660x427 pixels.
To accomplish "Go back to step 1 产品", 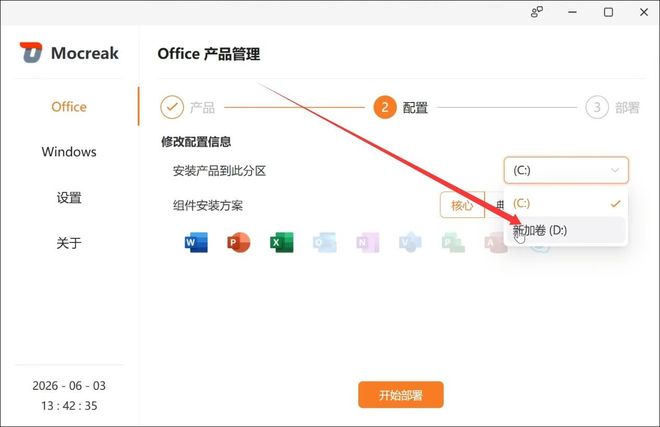I will (188, 107).
